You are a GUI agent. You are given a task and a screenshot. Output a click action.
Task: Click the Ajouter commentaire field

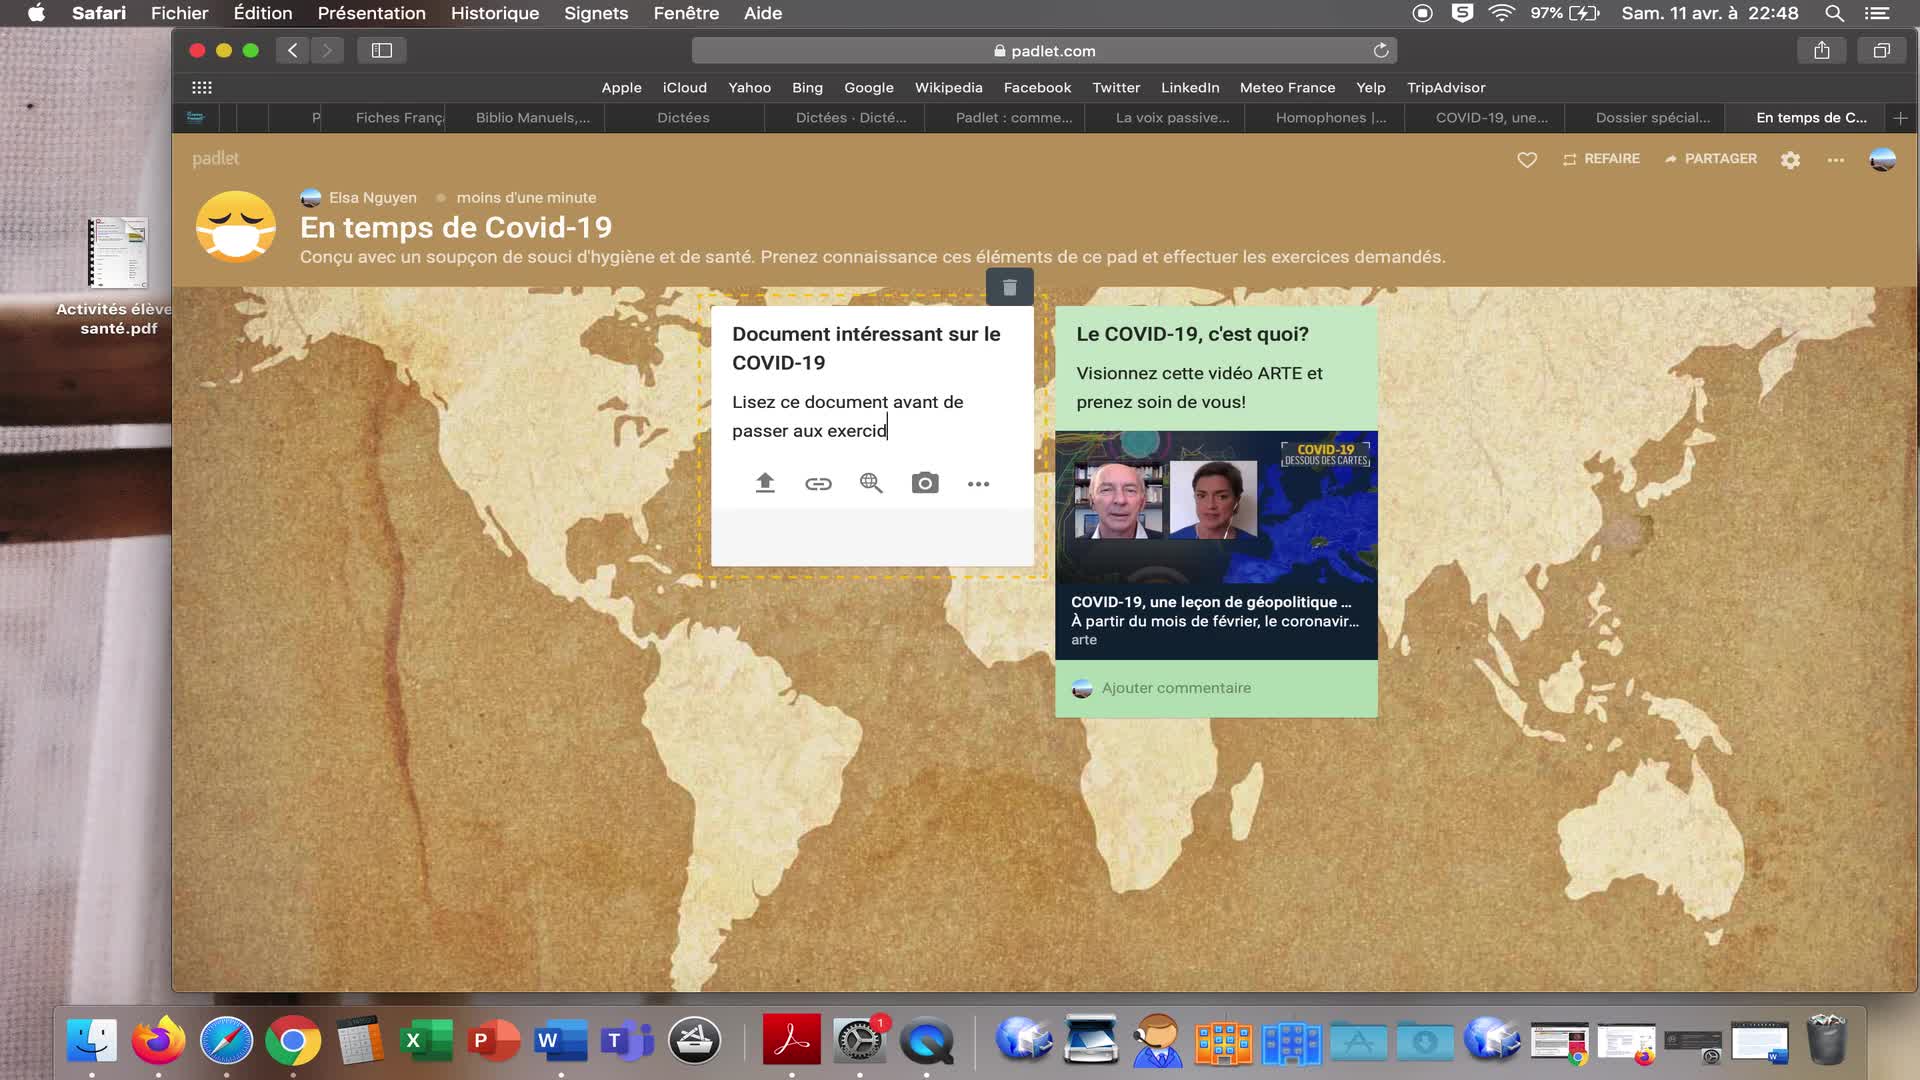point(1176,688)
